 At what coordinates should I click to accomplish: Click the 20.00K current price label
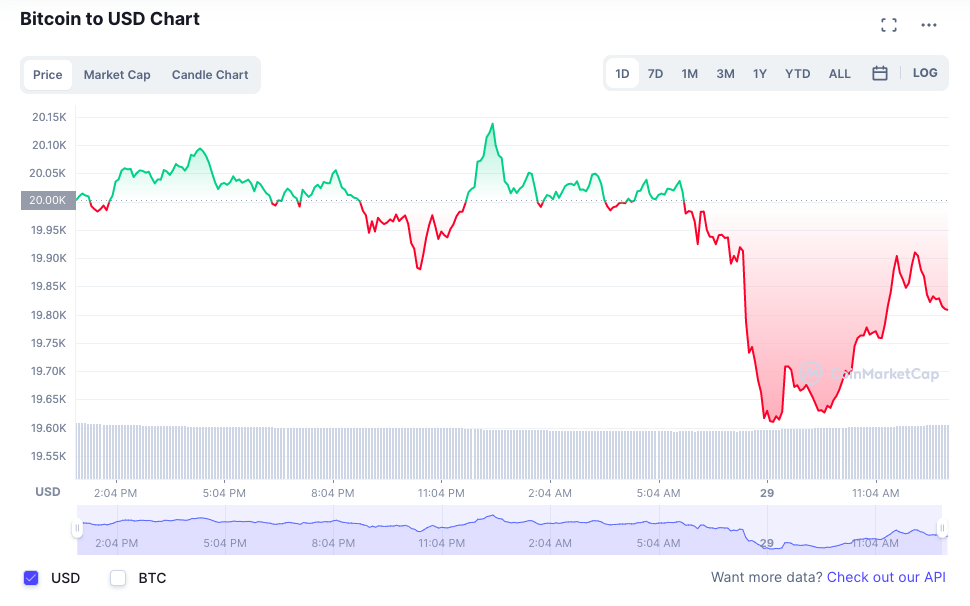(48, 200)
